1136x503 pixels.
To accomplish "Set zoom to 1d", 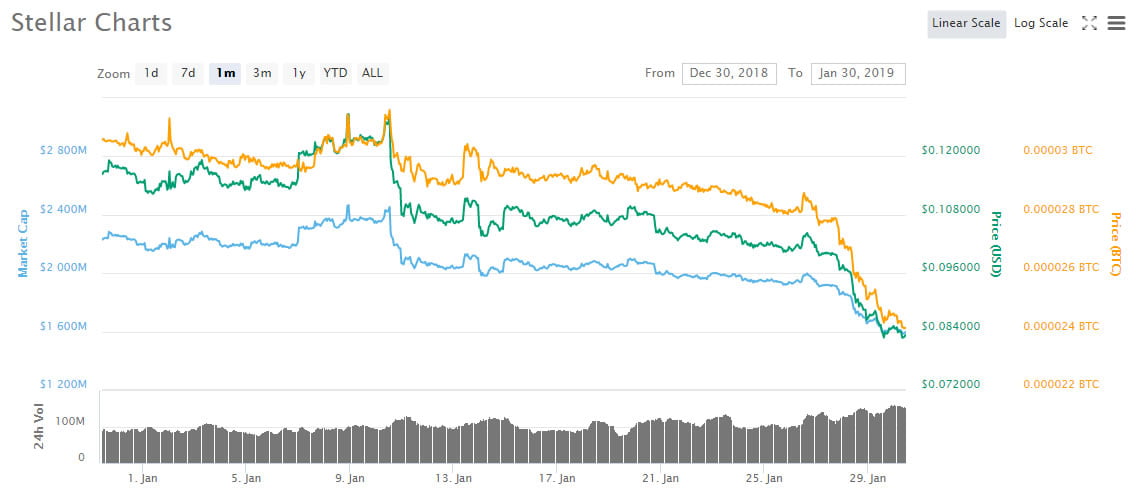I will [151, 73].
